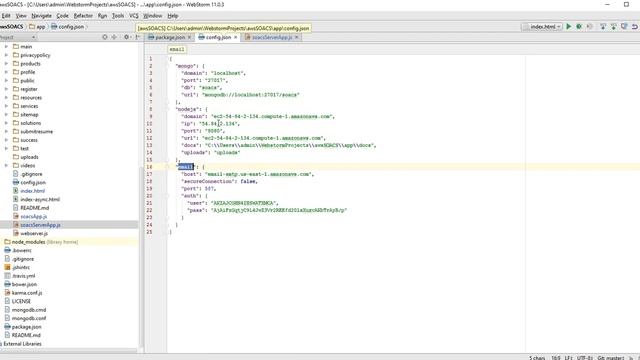
Task: Click the scroll from source target icon
Action: click(105, 37)
